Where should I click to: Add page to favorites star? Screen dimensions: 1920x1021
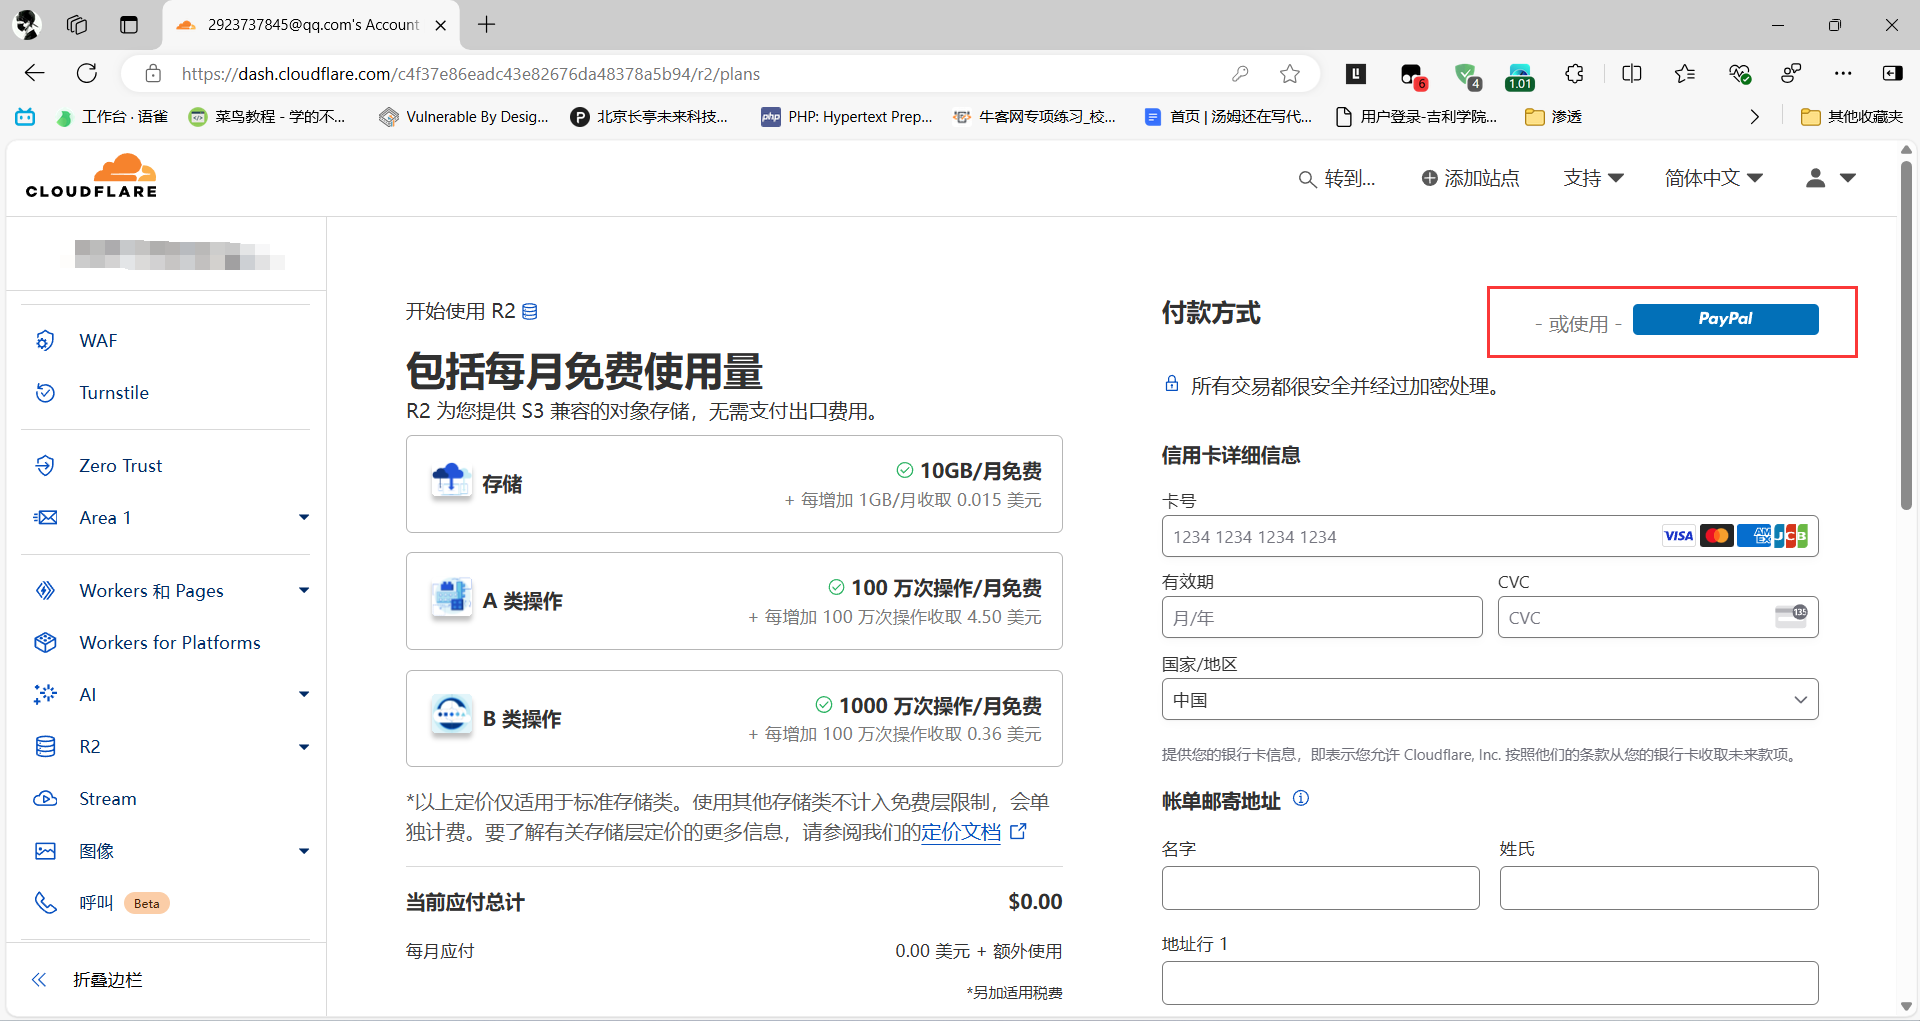coord(1290,73)
